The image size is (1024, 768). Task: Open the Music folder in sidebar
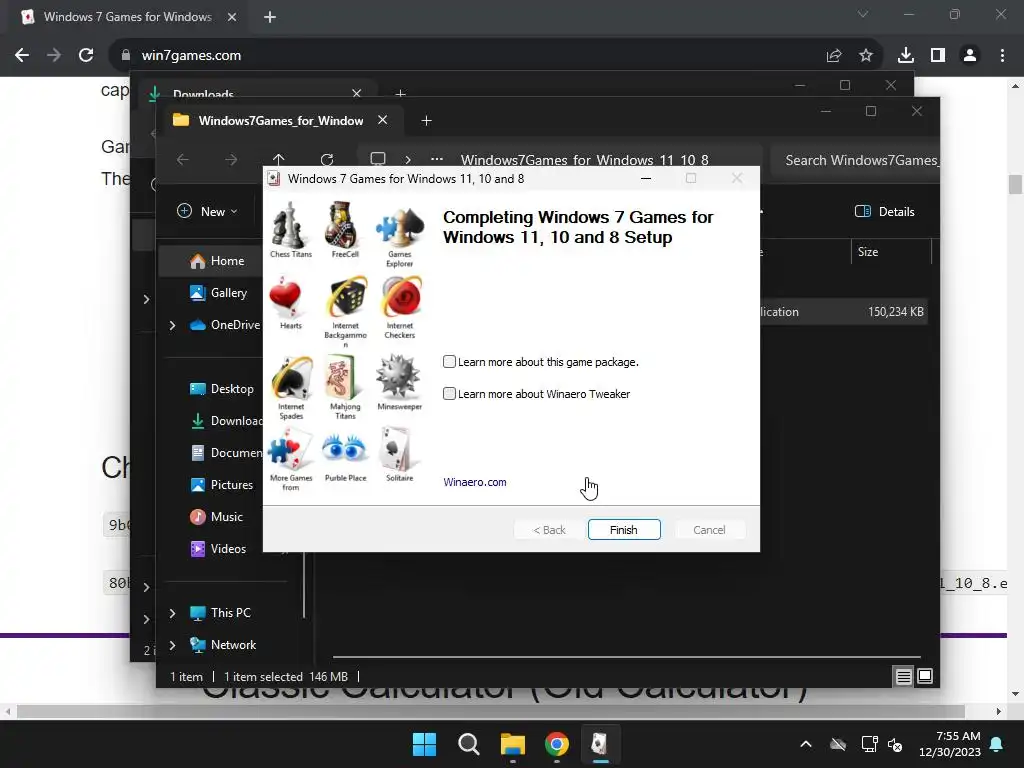pos(216,517)
